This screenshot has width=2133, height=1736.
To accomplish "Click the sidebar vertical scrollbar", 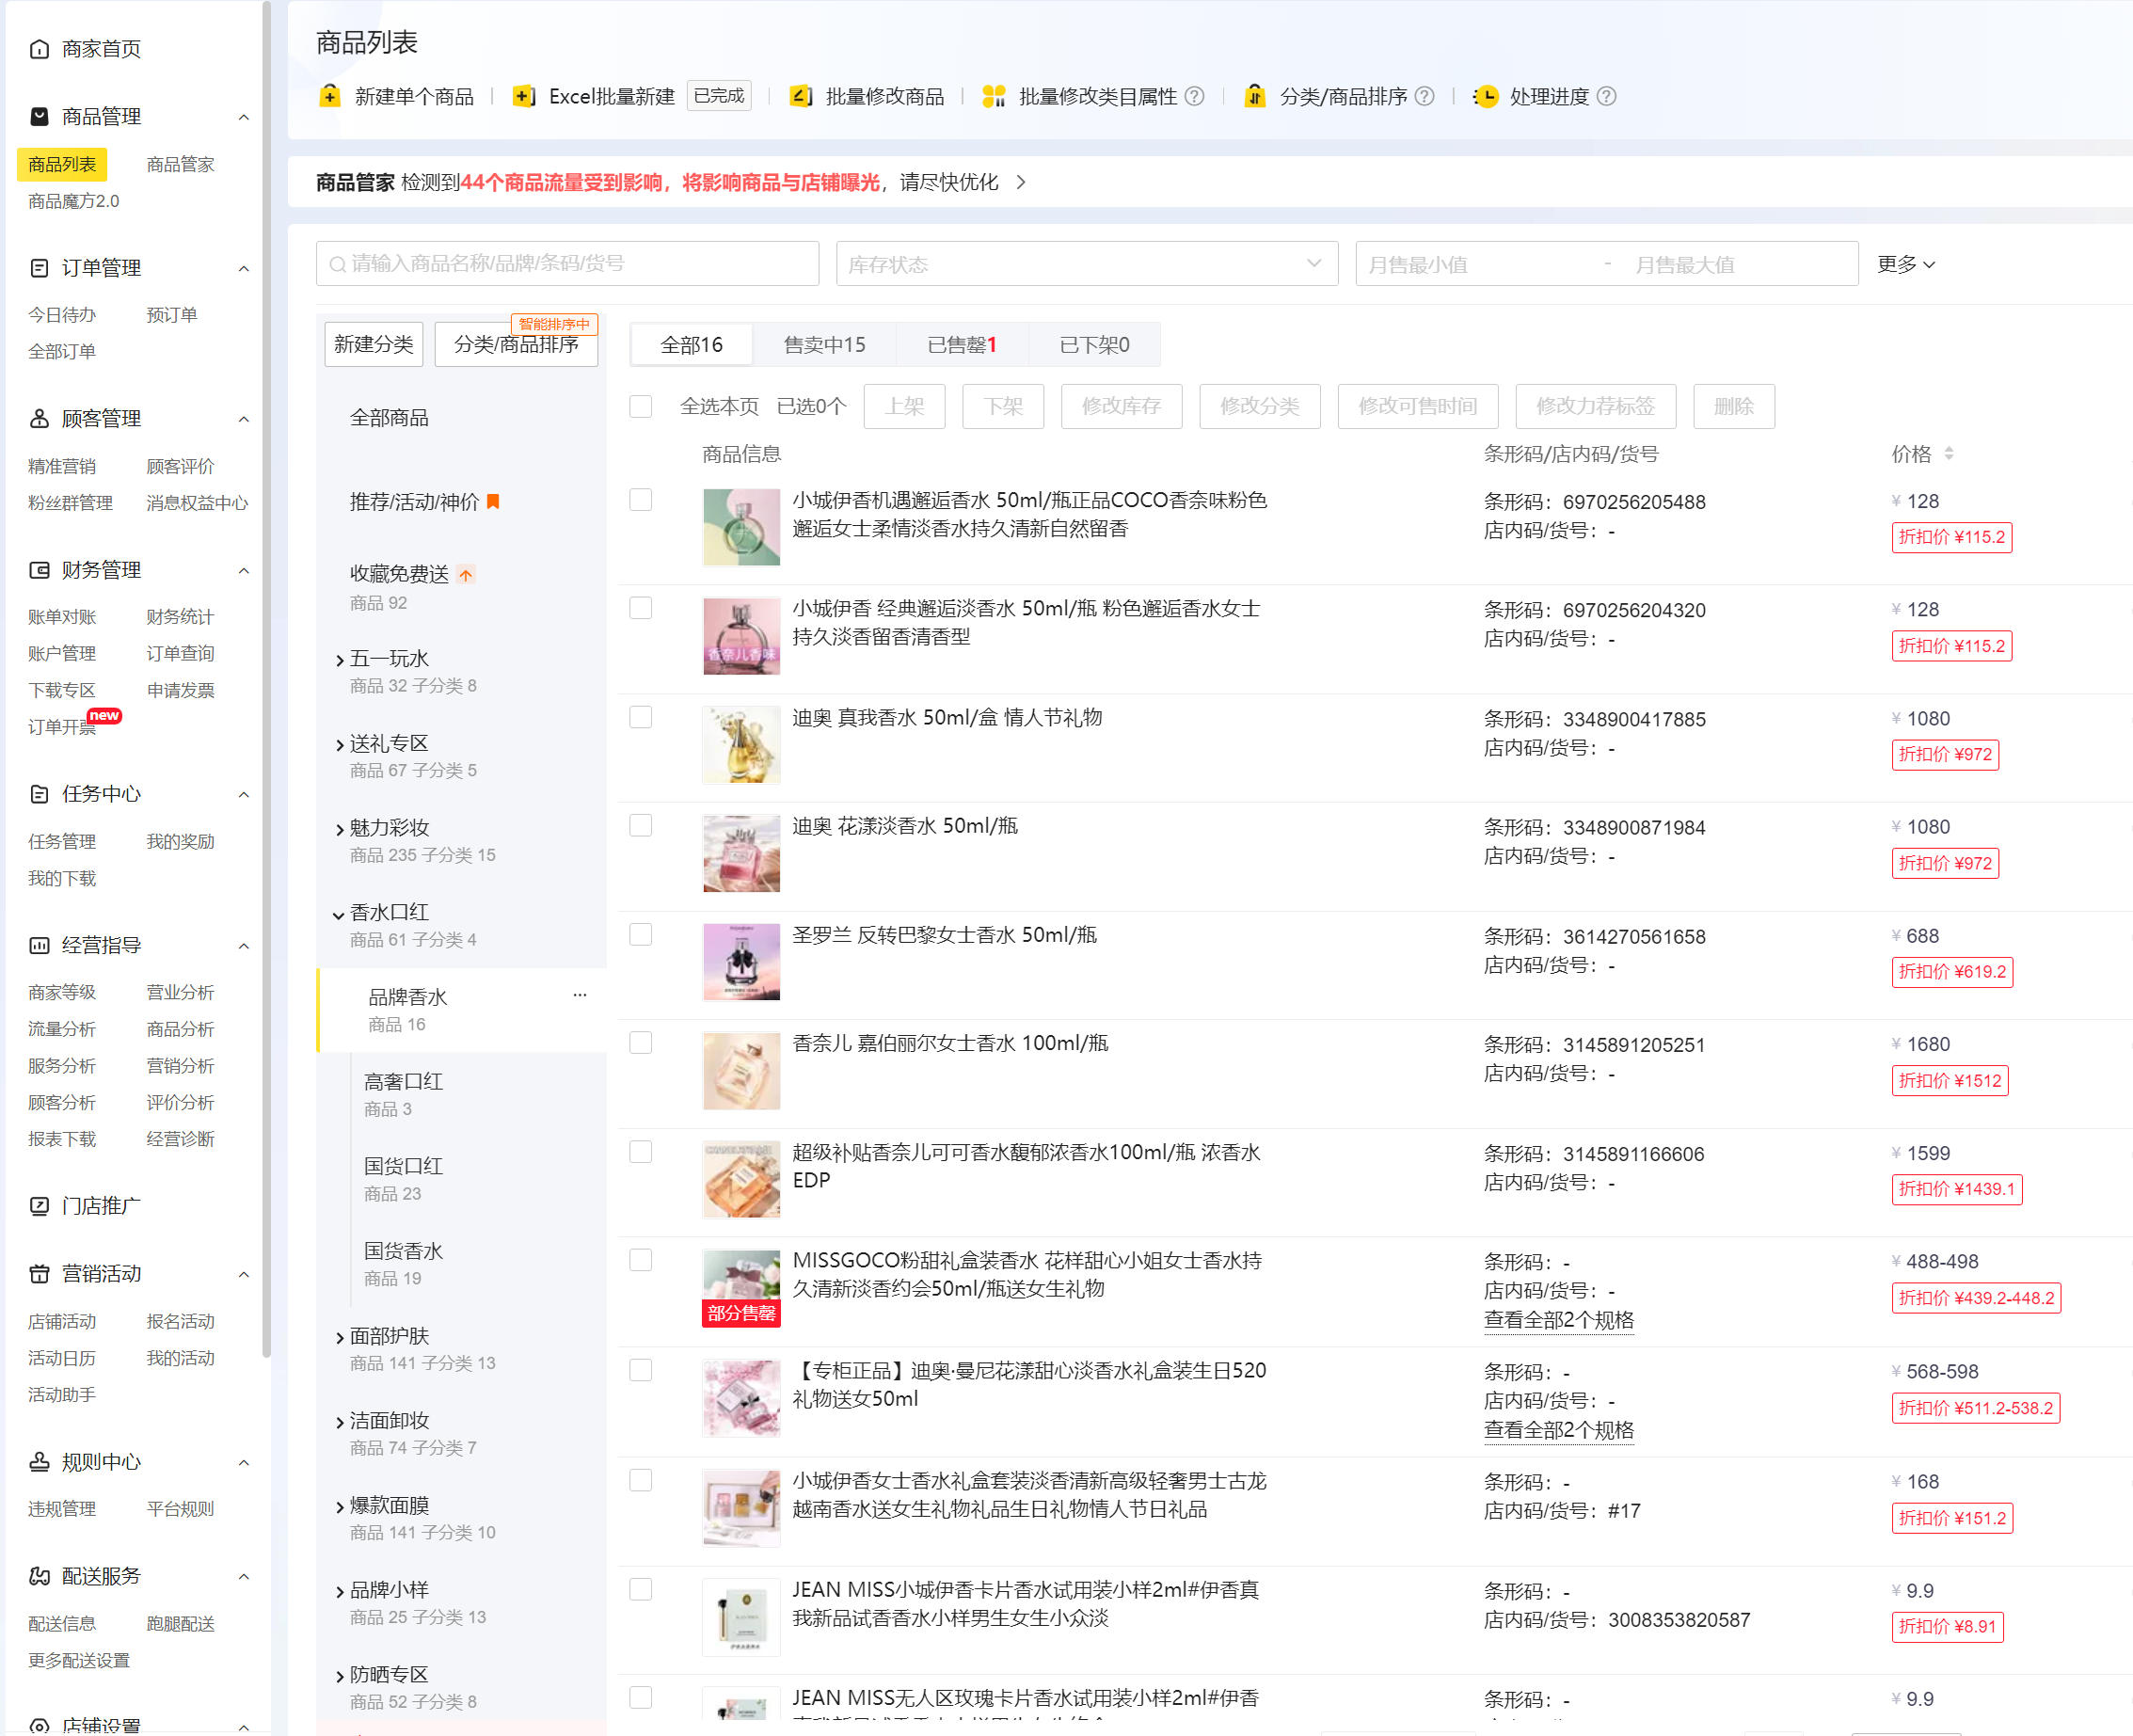I will pyautogui.click(x=266, y=680).
